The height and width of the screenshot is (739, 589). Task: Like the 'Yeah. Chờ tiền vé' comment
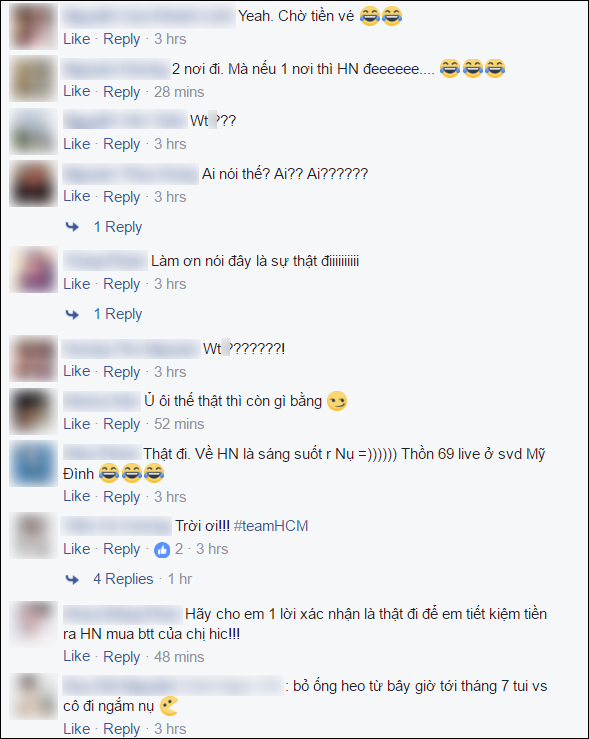coord(77,39)
